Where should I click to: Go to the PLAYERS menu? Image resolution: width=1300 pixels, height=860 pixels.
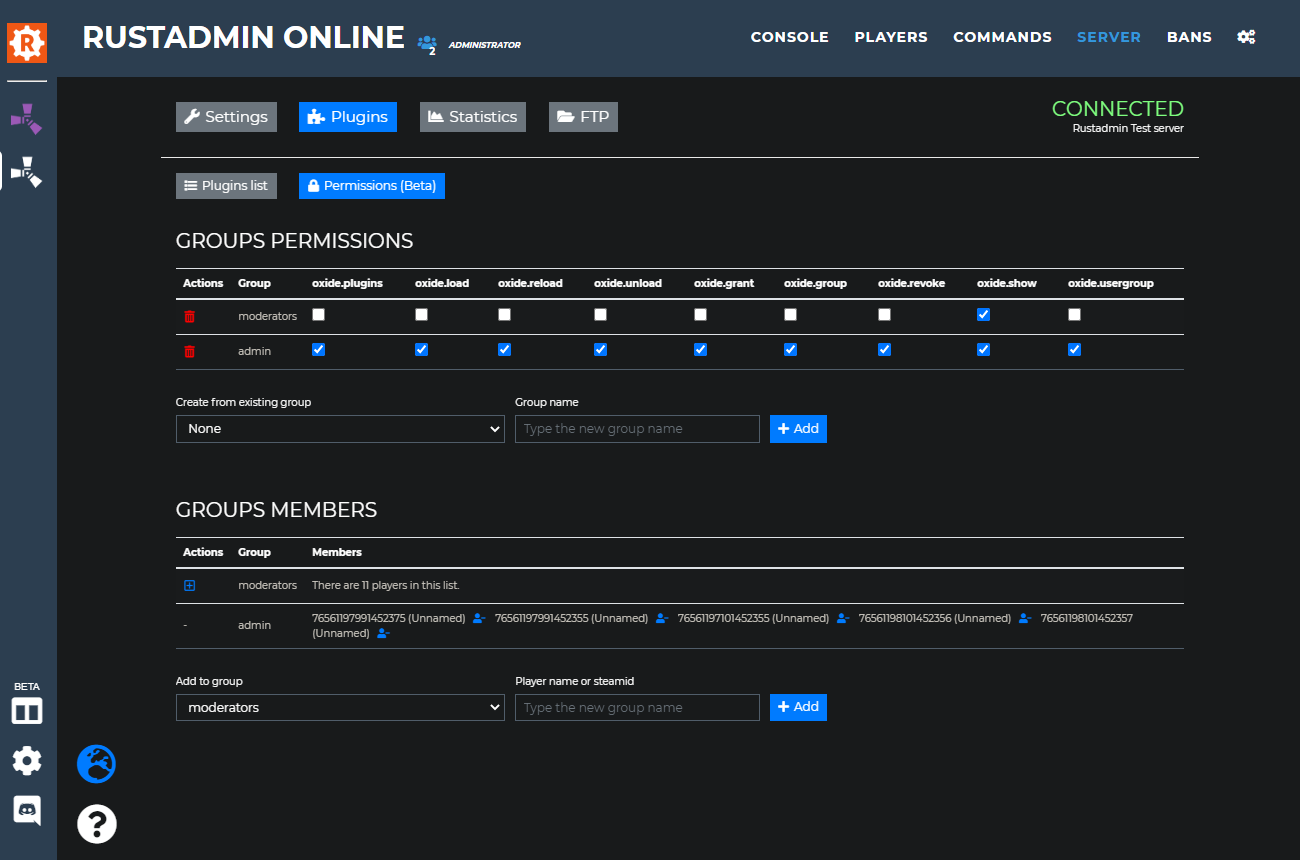pyautogui.click(x=891, y=37)
